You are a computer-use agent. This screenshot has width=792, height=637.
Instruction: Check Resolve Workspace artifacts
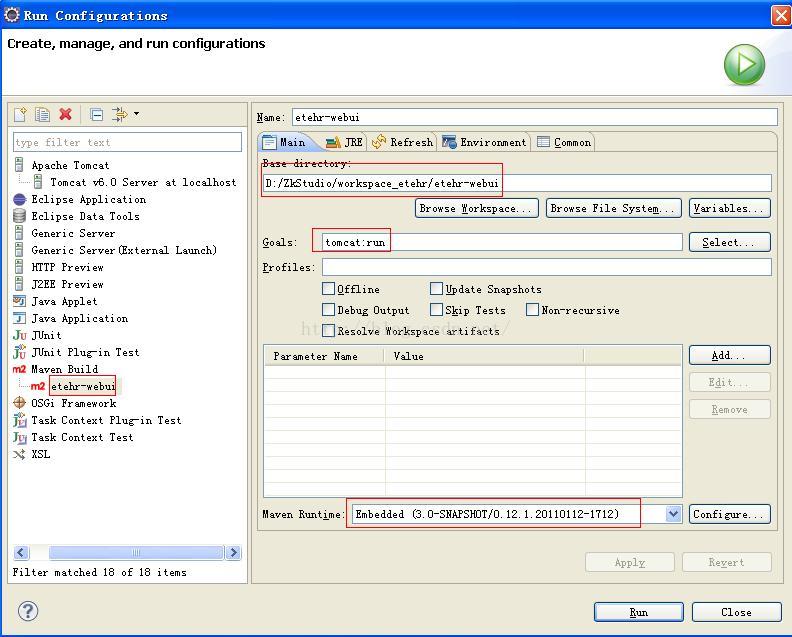328,330
